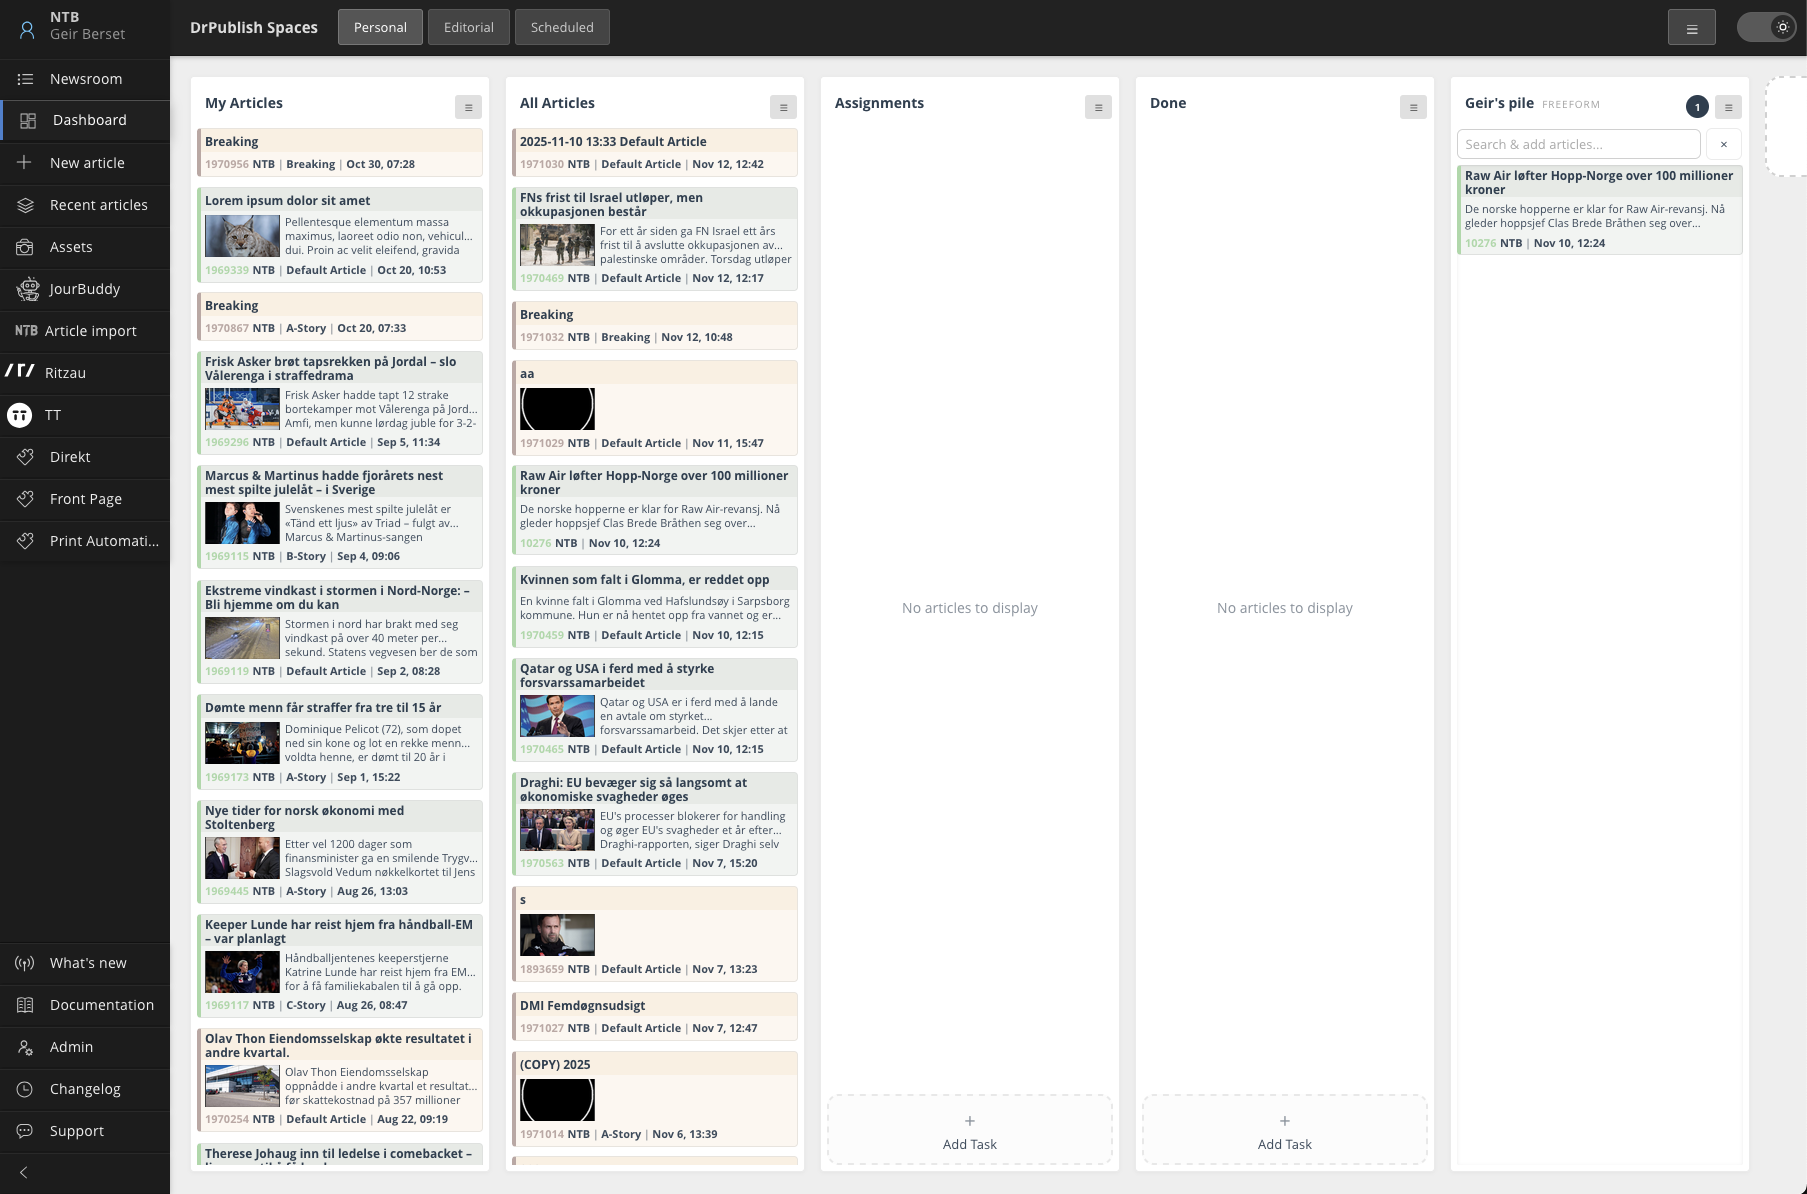Open the Done column options menu

pyautogui.click(x=1413, y=106)
